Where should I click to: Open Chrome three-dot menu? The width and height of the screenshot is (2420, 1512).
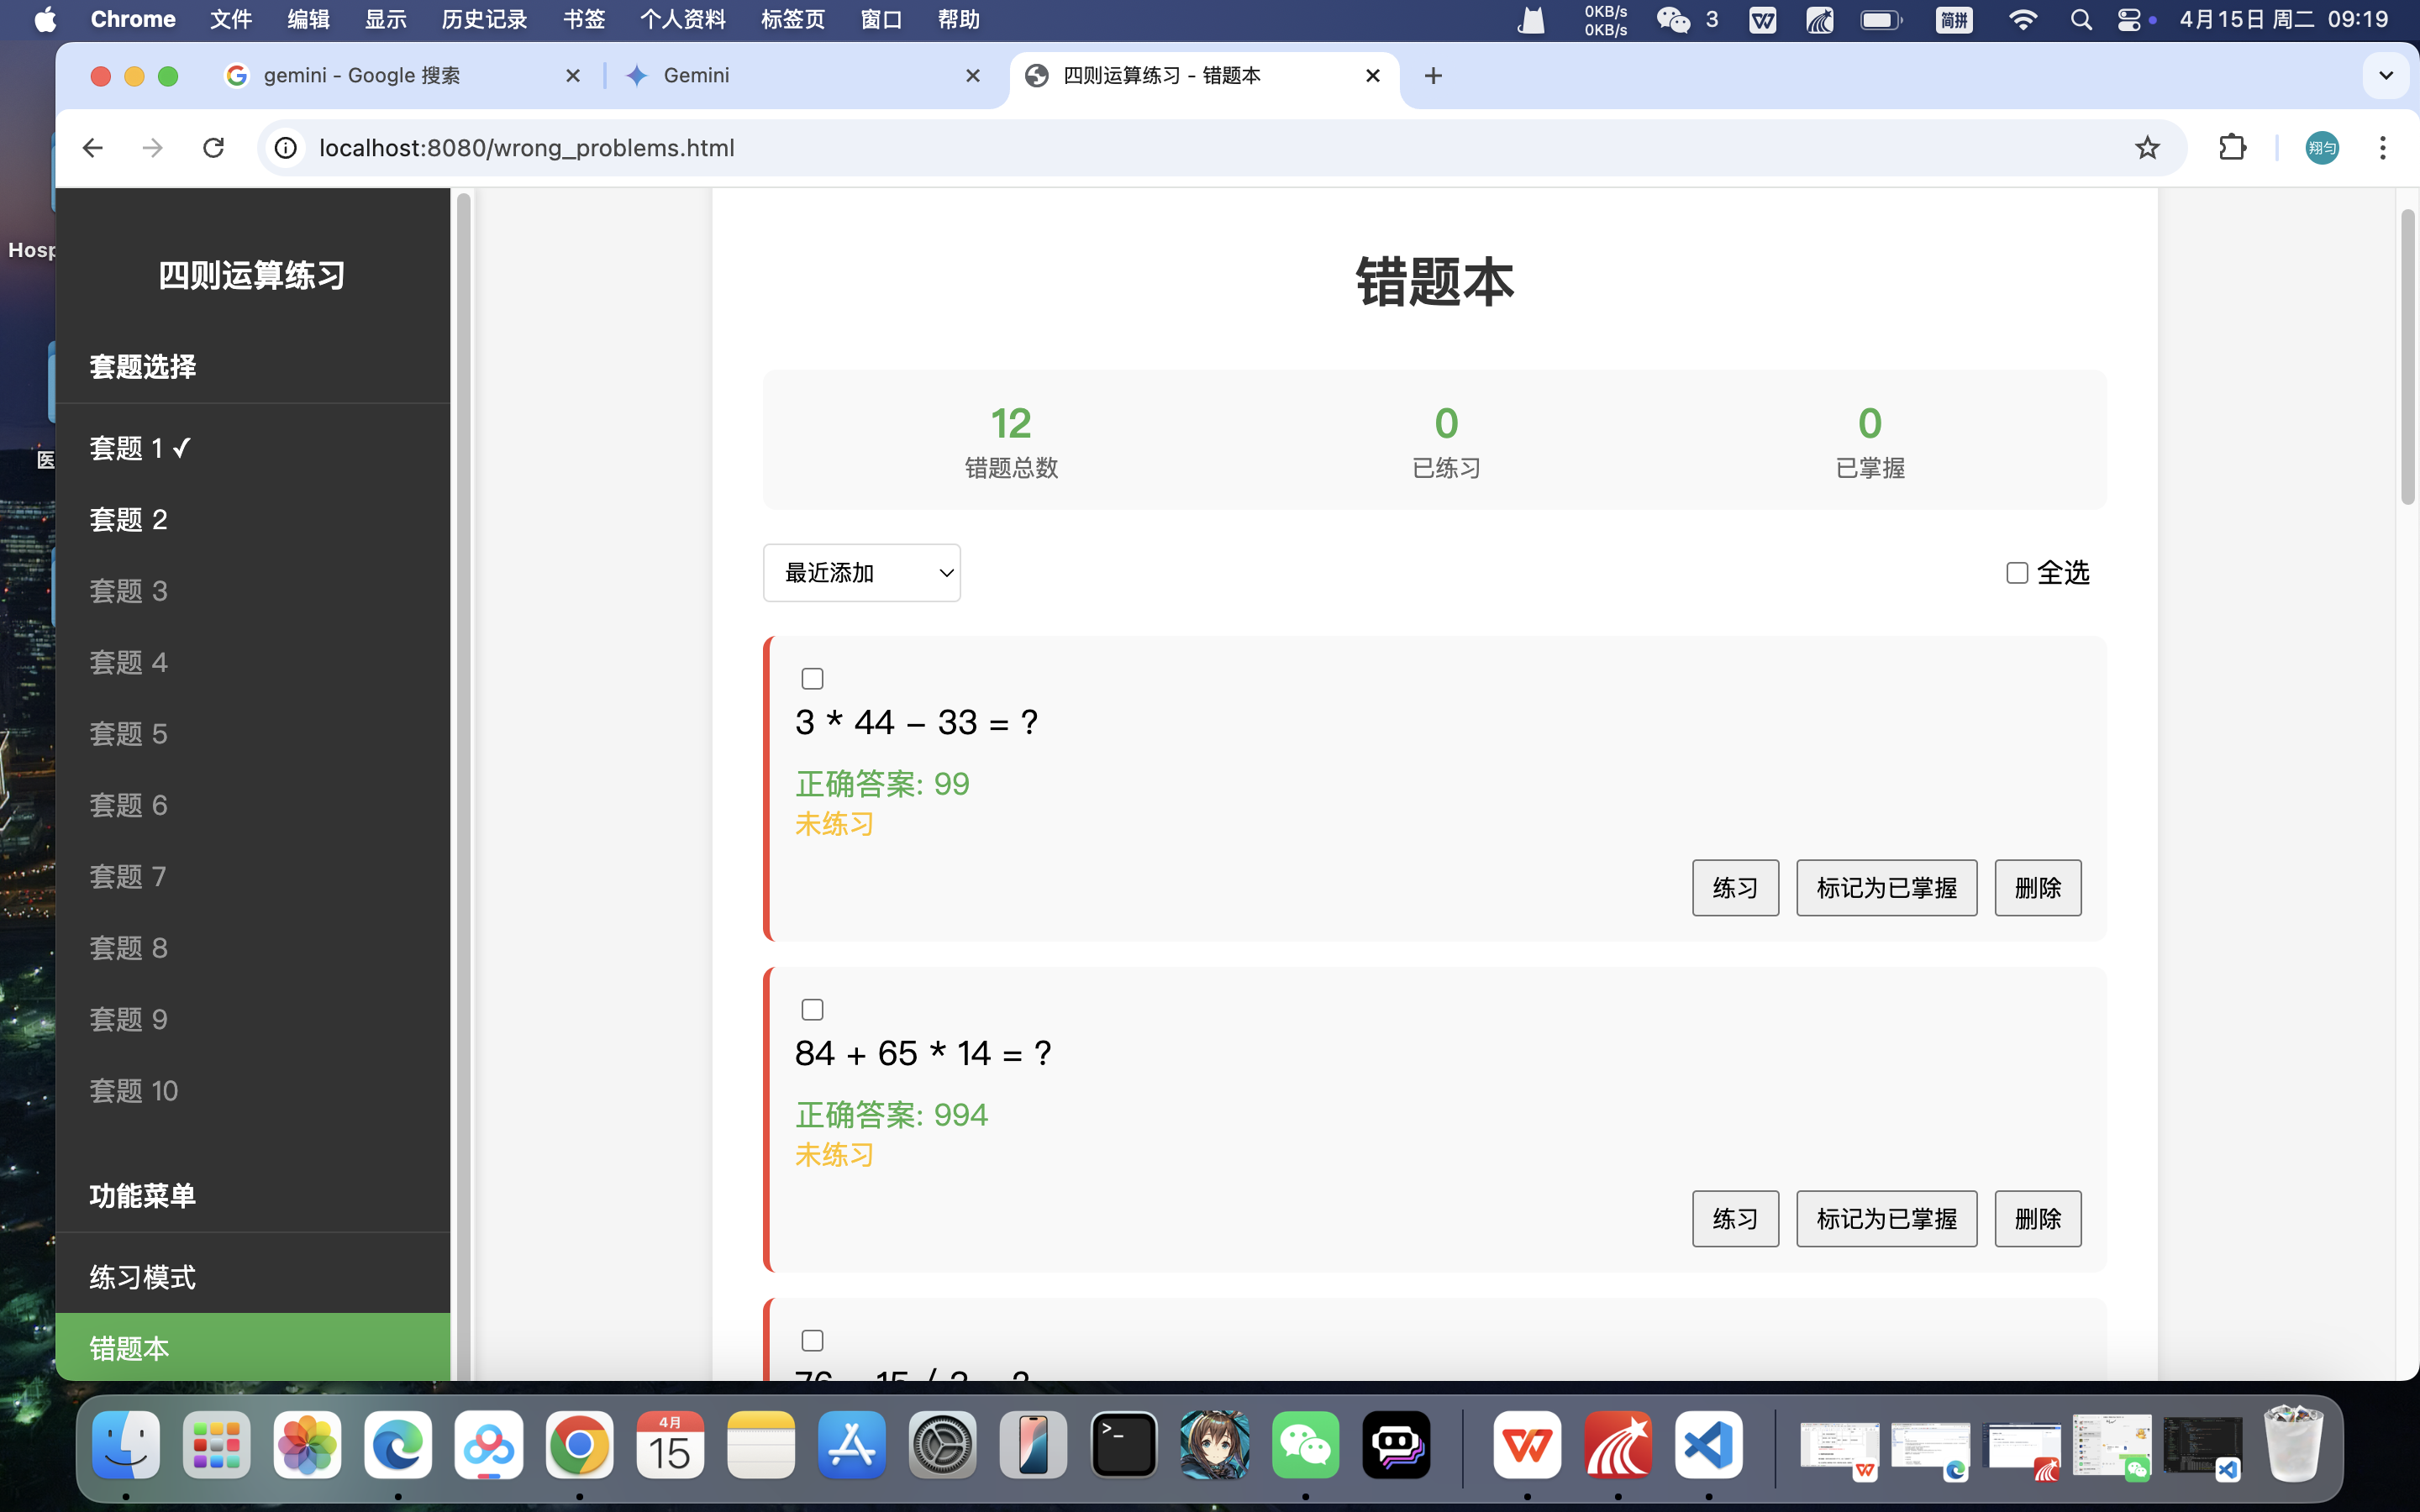point(2382,148)
